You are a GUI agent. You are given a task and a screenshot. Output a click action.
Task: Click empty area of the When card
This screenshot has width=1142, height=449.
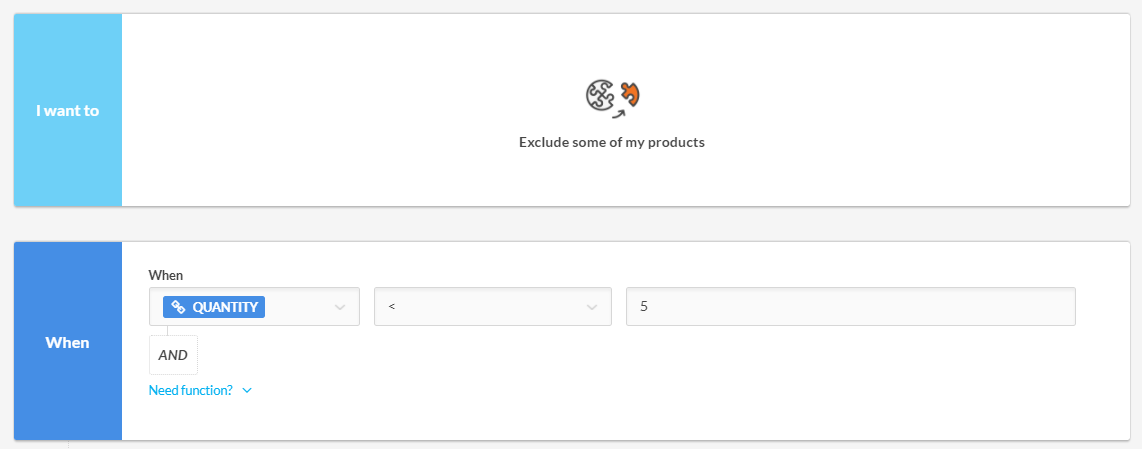[655, 386]
